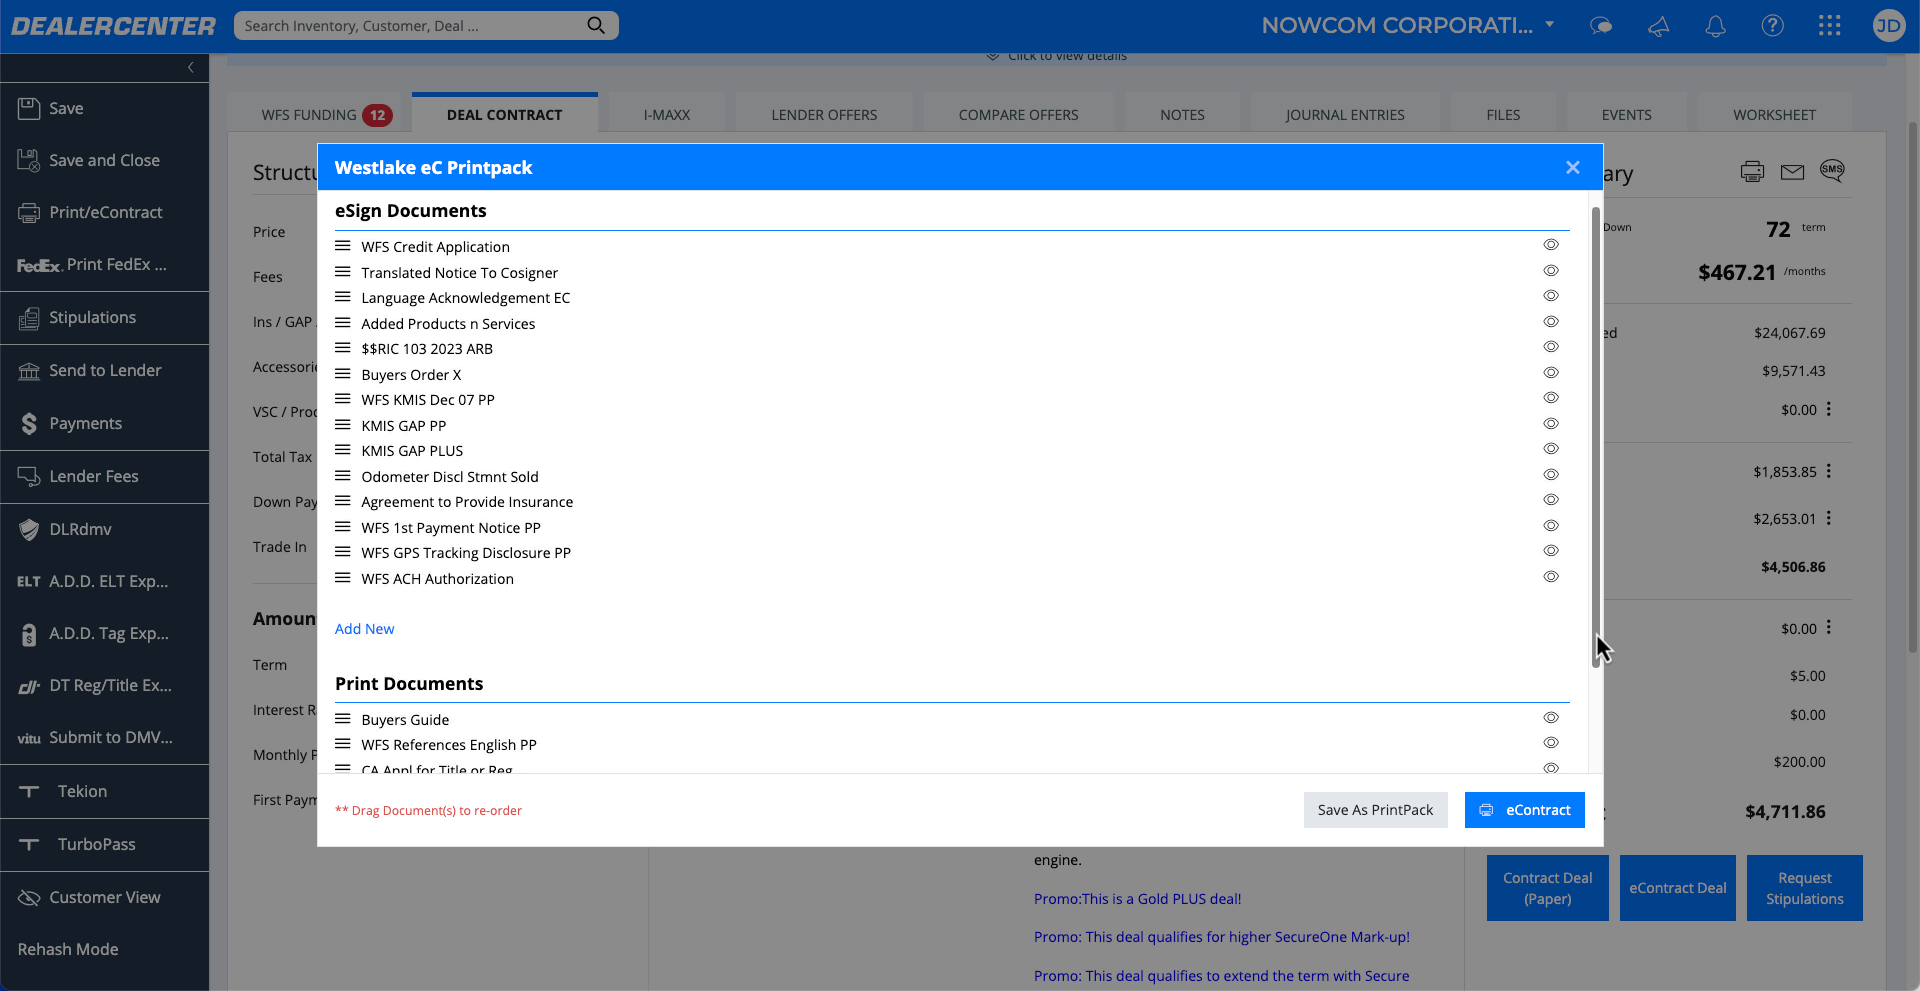Image resolution: width=1920 pixels, height=991 pixels.
Task: Close the Westlake eC Printpack dialog
Action: coord(1573,167)
